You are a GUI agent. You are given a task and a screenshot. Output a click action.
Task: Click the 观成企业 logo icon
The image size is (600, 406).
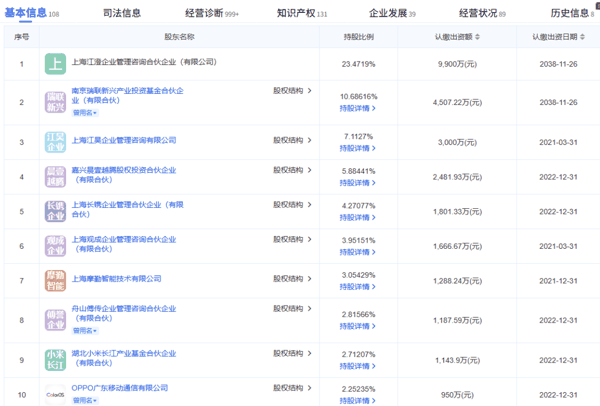point(57,244)
